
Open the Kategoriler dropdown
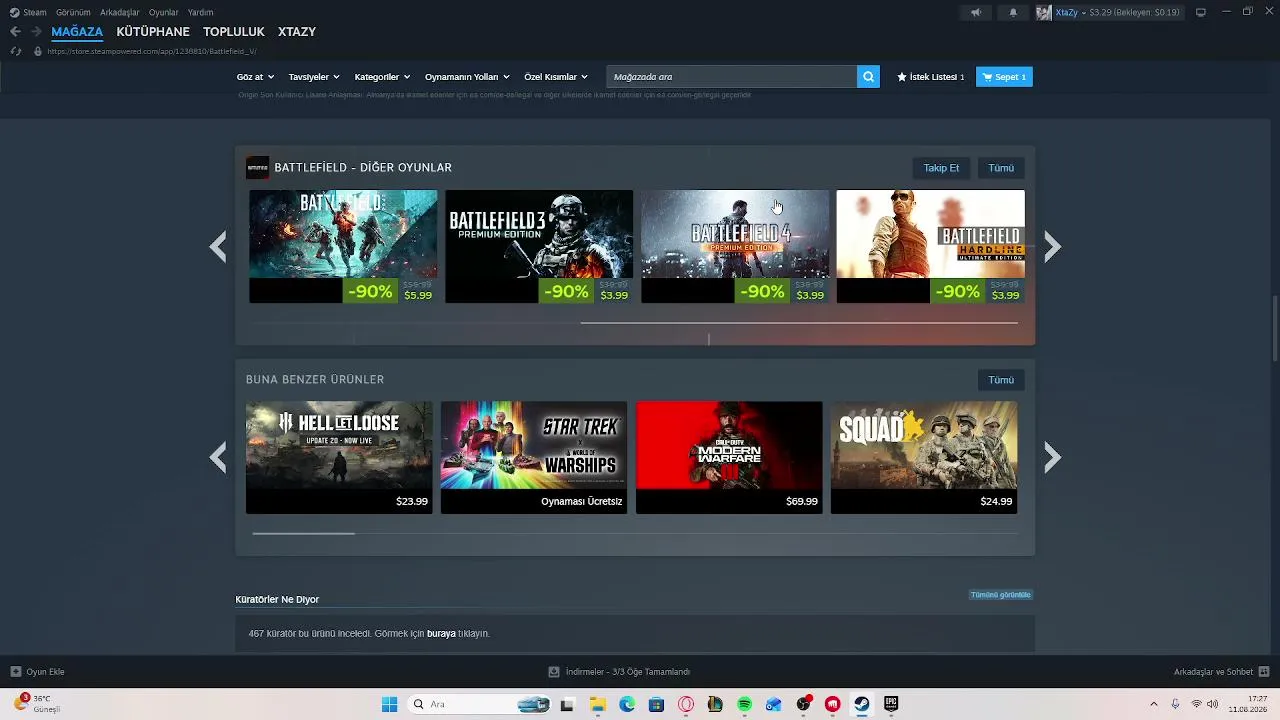383,77
